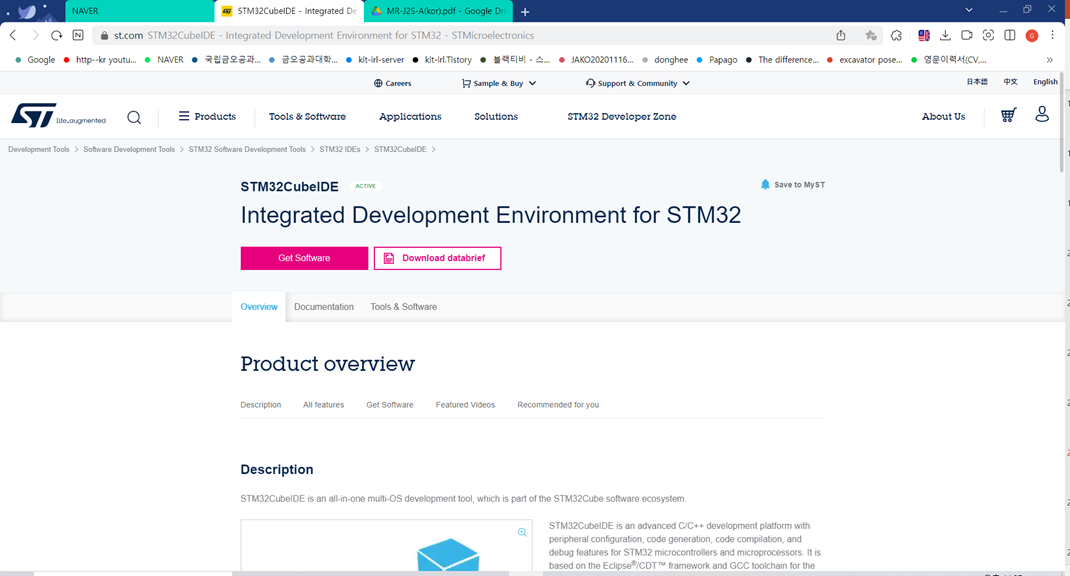Click the flag translation extension icon

(x=924, y=35)
